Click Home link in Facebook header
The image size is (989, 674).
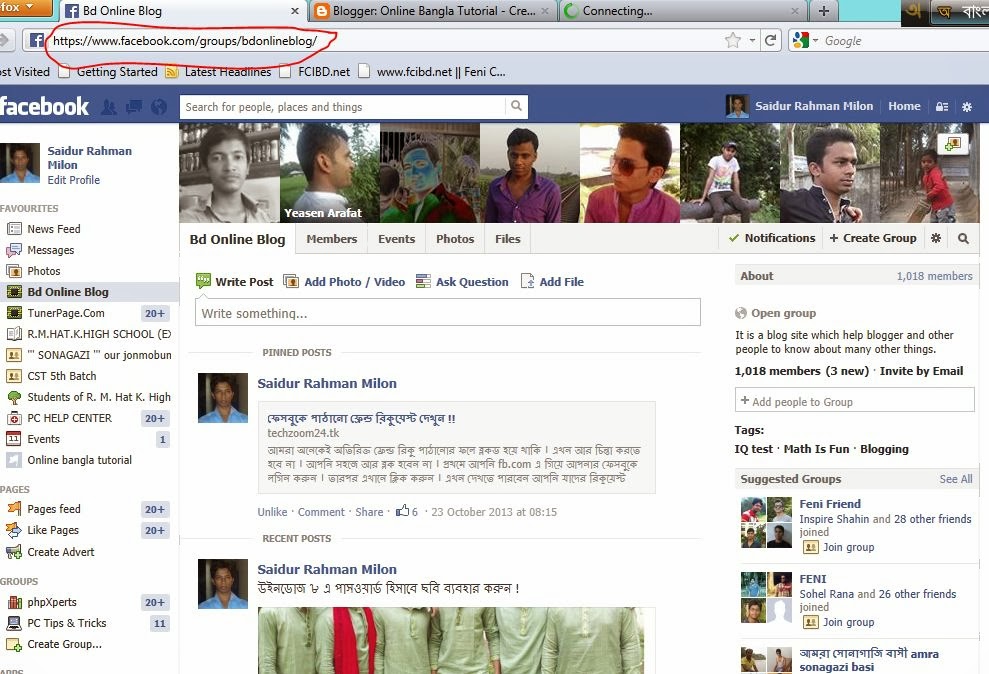(x=904, y=106)
